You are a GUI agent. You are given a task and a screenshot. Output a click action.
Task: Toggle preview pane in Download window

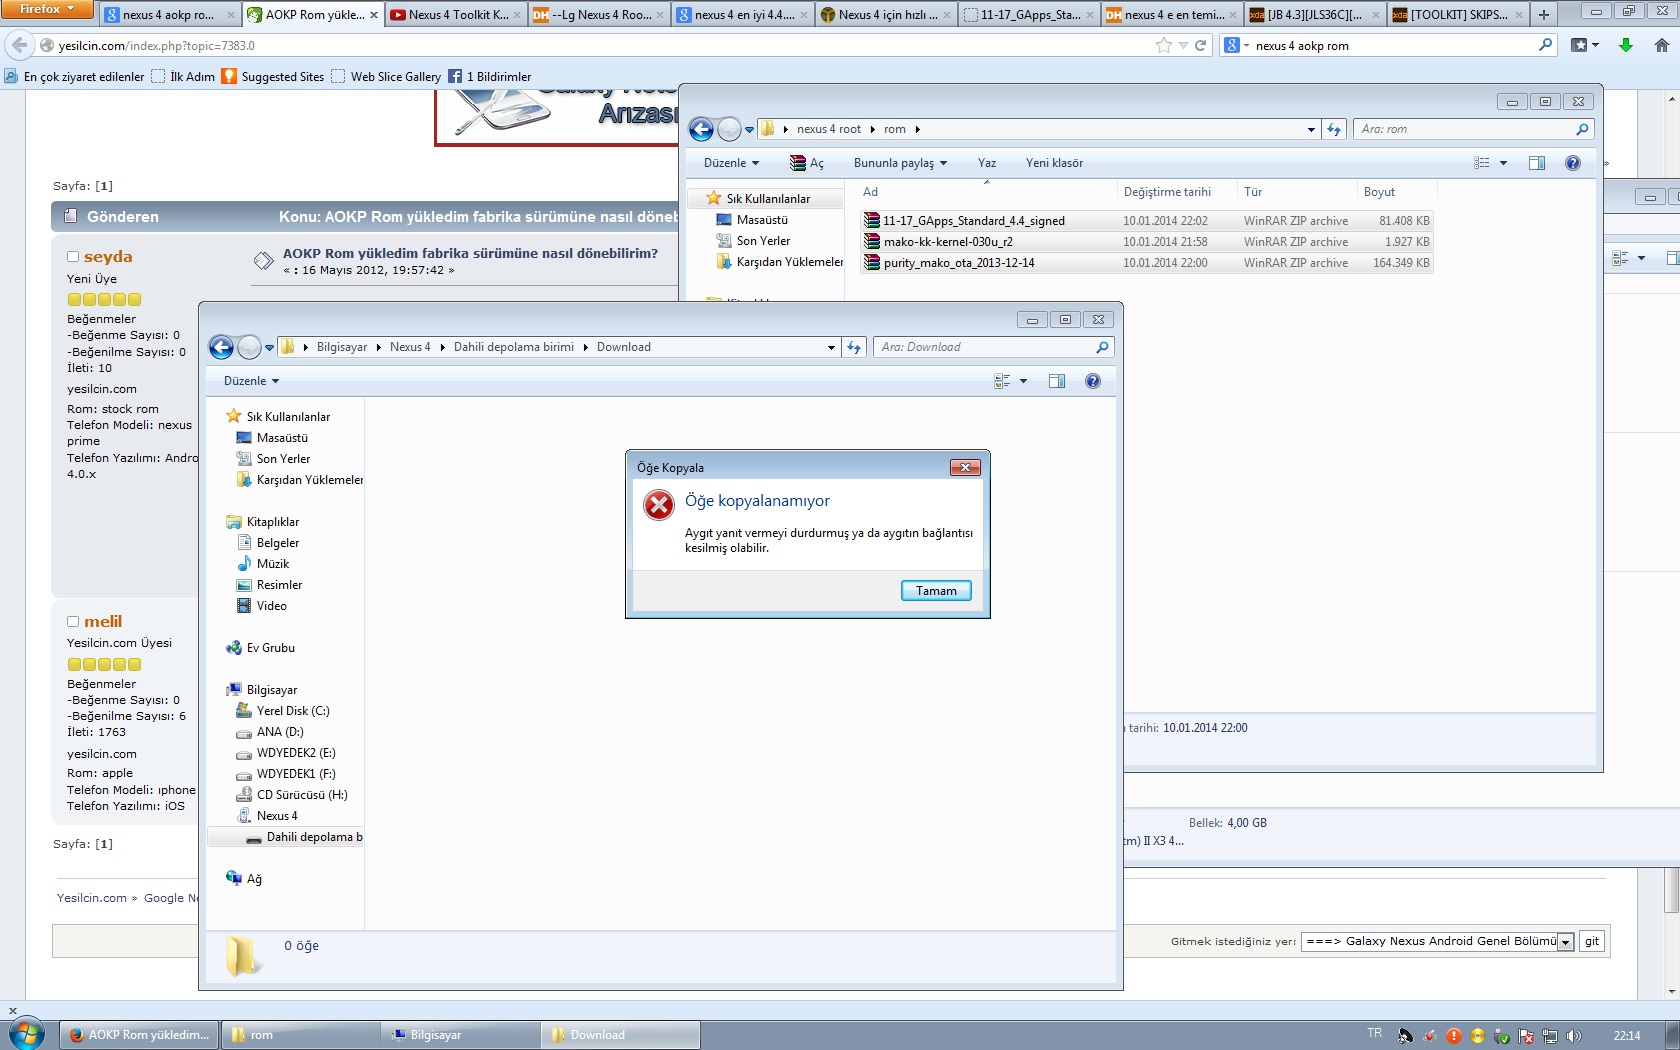pyautogui.click(x=1057, y=381)
